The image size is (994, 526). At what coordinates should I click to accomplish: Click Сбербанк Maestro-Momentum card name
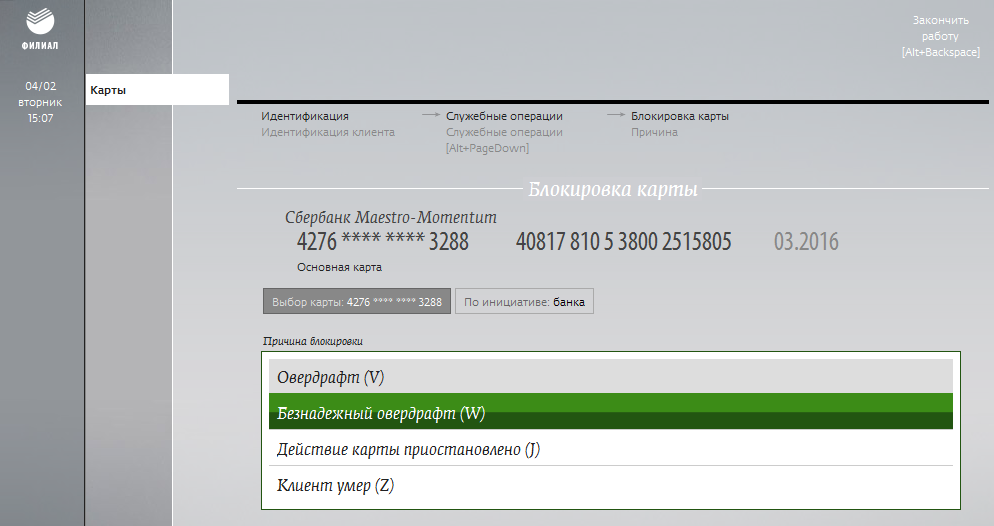point(390,217)
